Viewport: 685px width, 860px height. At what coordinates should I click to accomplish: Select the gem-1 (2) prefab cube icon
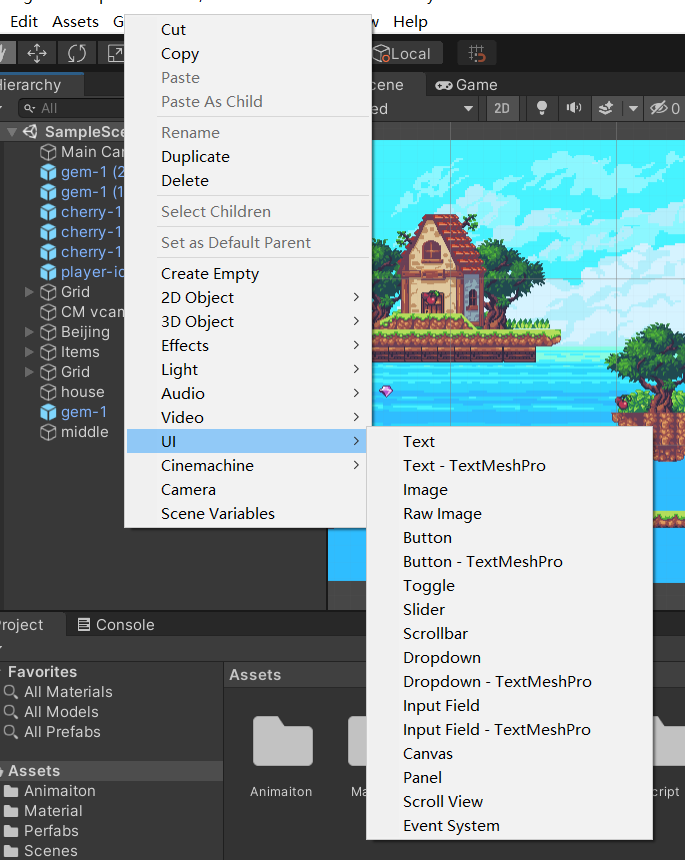coord(48,172)
